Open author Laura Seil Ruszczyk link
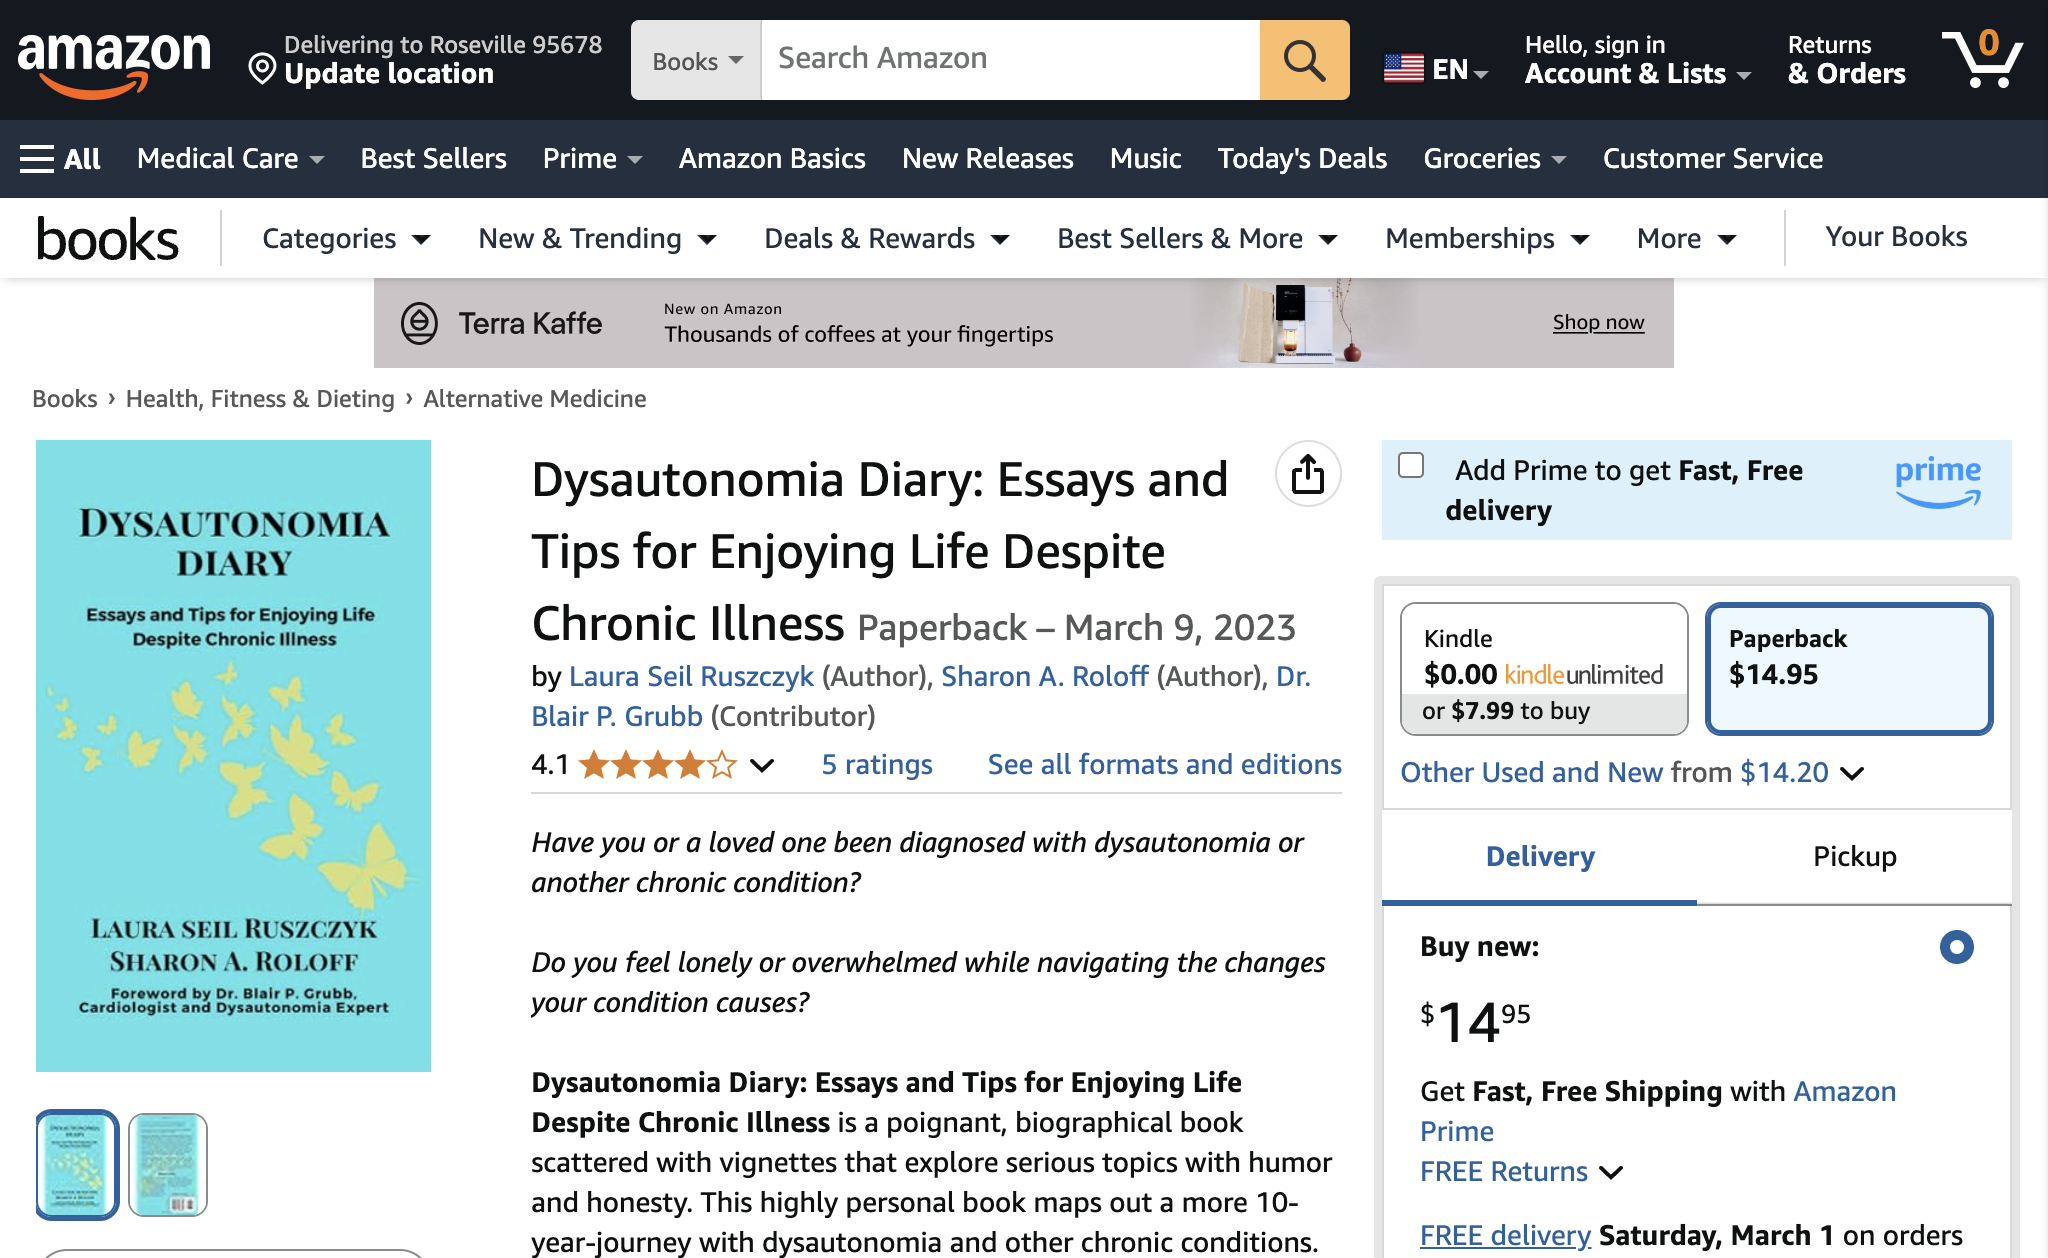The width and height of the screenshot is (2048, 1258). click(691, 677)
